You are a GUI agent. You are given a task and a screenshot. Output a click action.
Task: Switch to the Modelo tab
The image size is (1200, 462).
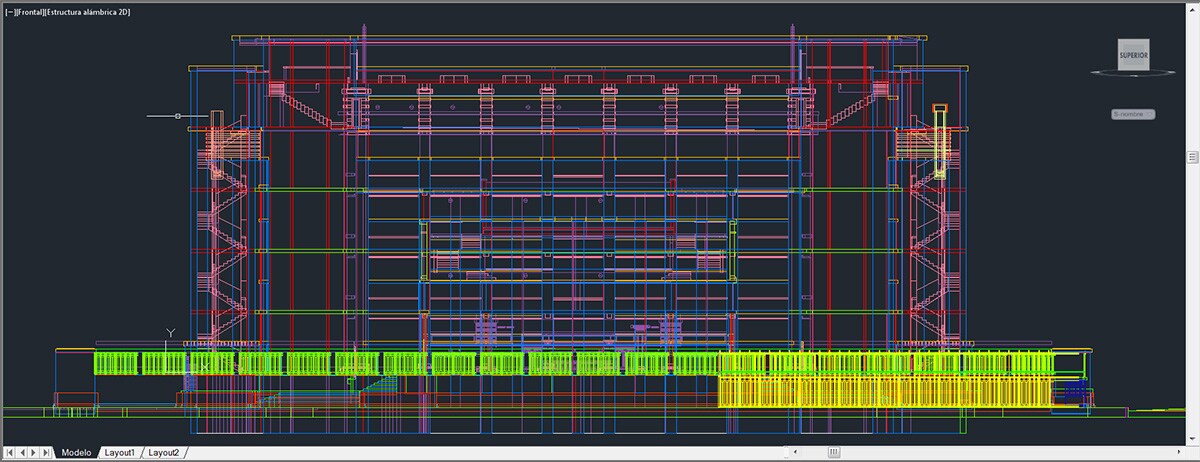click(x=76, y=453)
